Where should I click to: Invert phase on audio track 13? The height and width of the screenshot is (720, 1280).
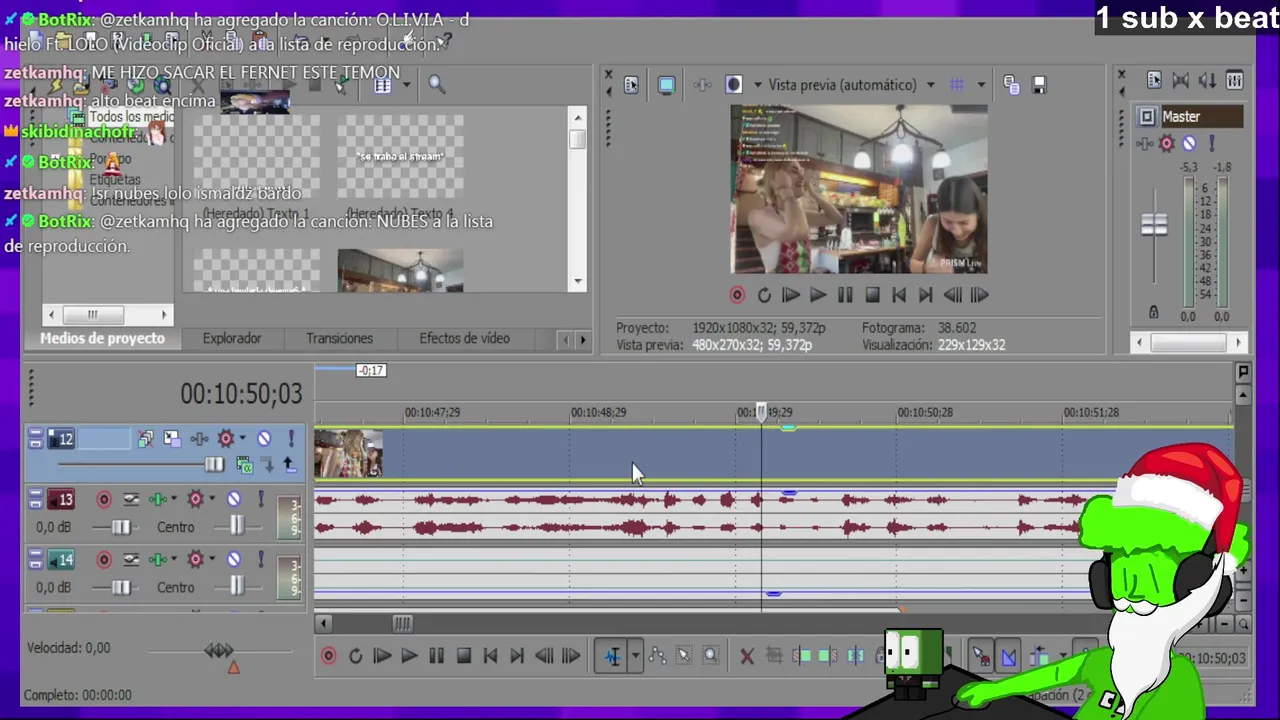click(x=131, y=499)
